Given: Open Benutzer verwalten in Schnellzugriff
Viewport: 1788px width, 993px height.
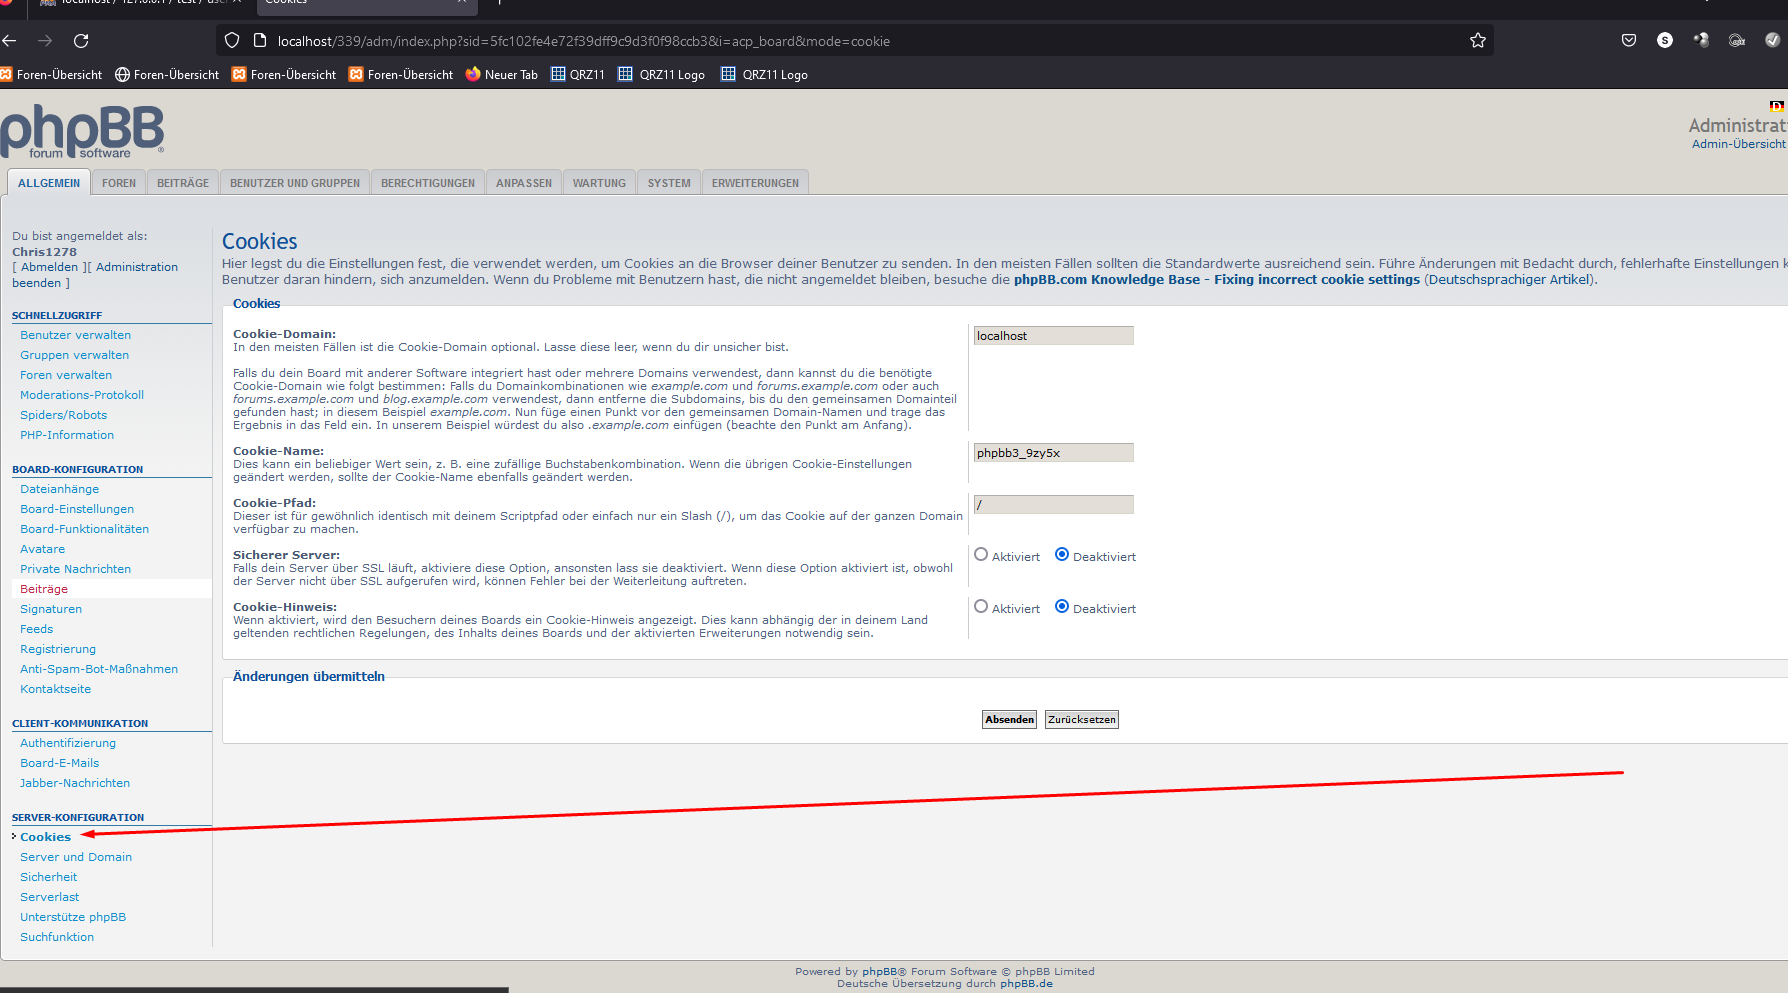Looking at the screenshot, I should click(75, 335).
